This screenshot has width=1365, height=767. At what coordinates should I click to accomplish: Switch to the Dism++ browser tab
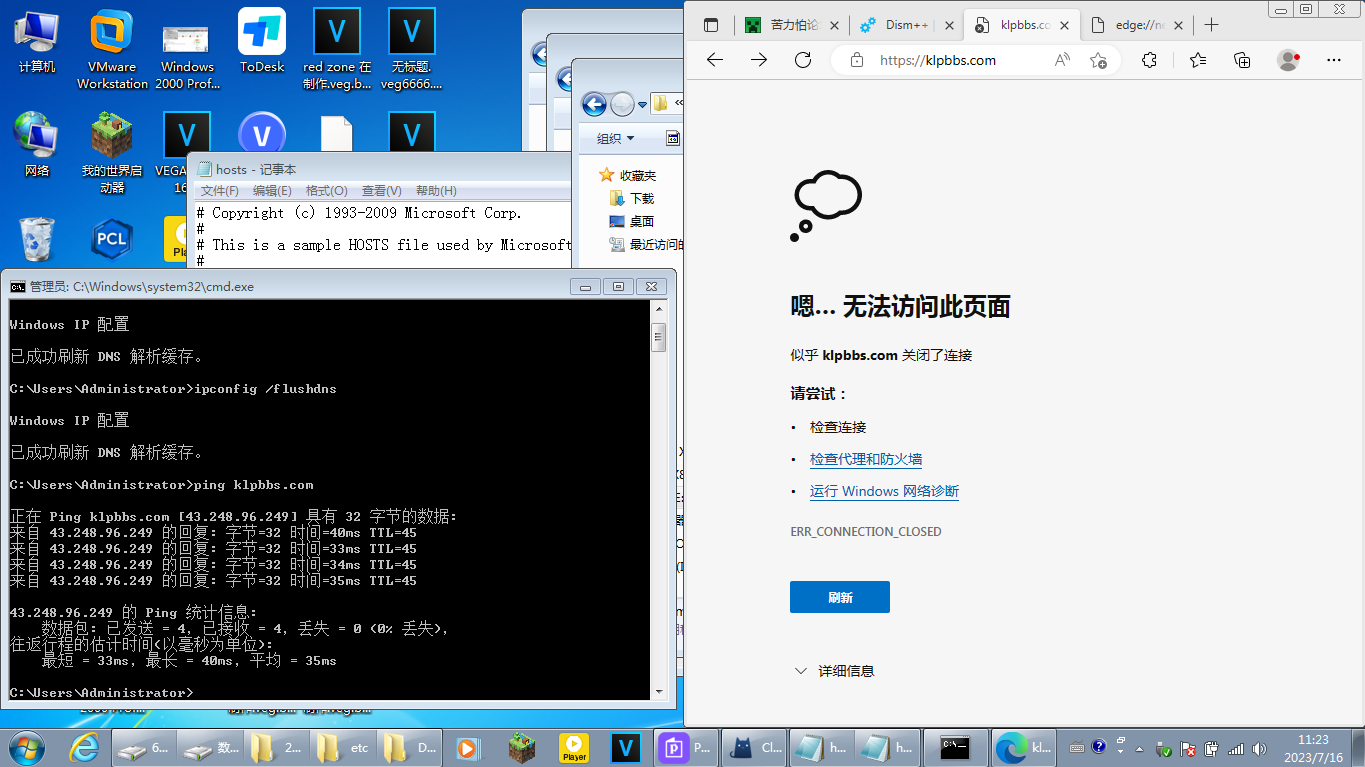point(903,25)
